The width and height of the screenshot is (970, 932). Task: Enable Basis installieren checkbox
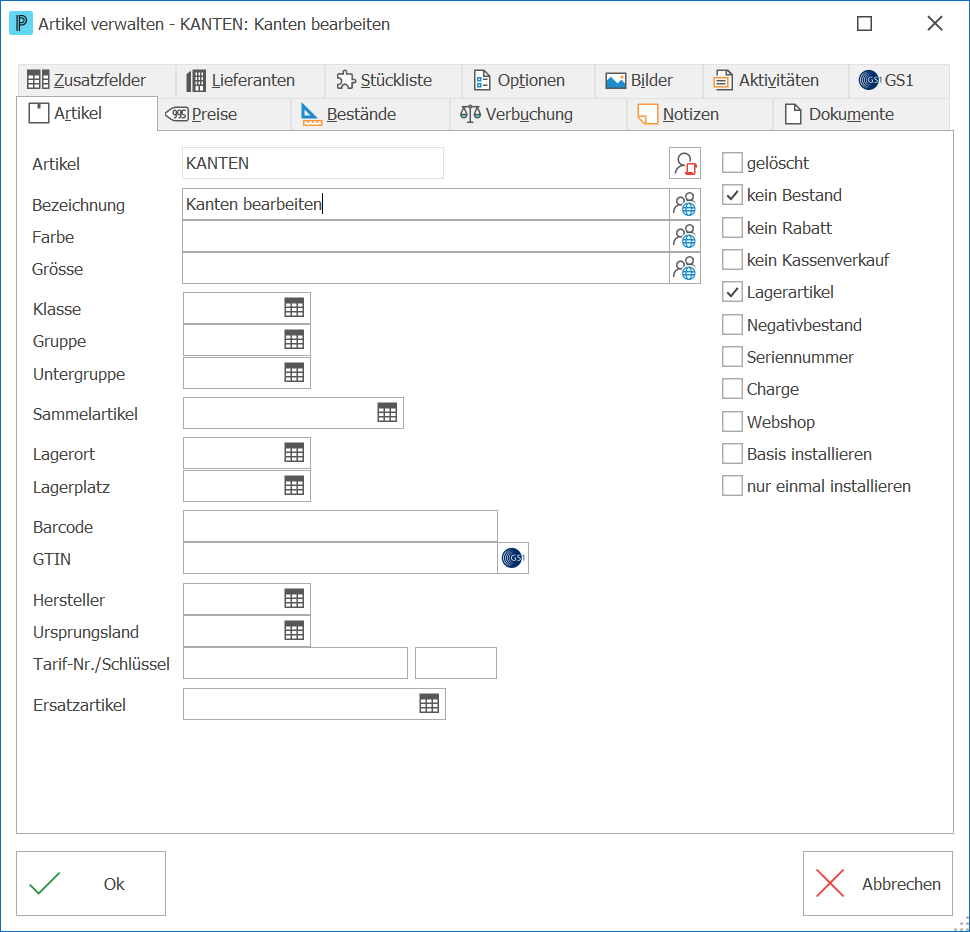click(x=732, y=454)
